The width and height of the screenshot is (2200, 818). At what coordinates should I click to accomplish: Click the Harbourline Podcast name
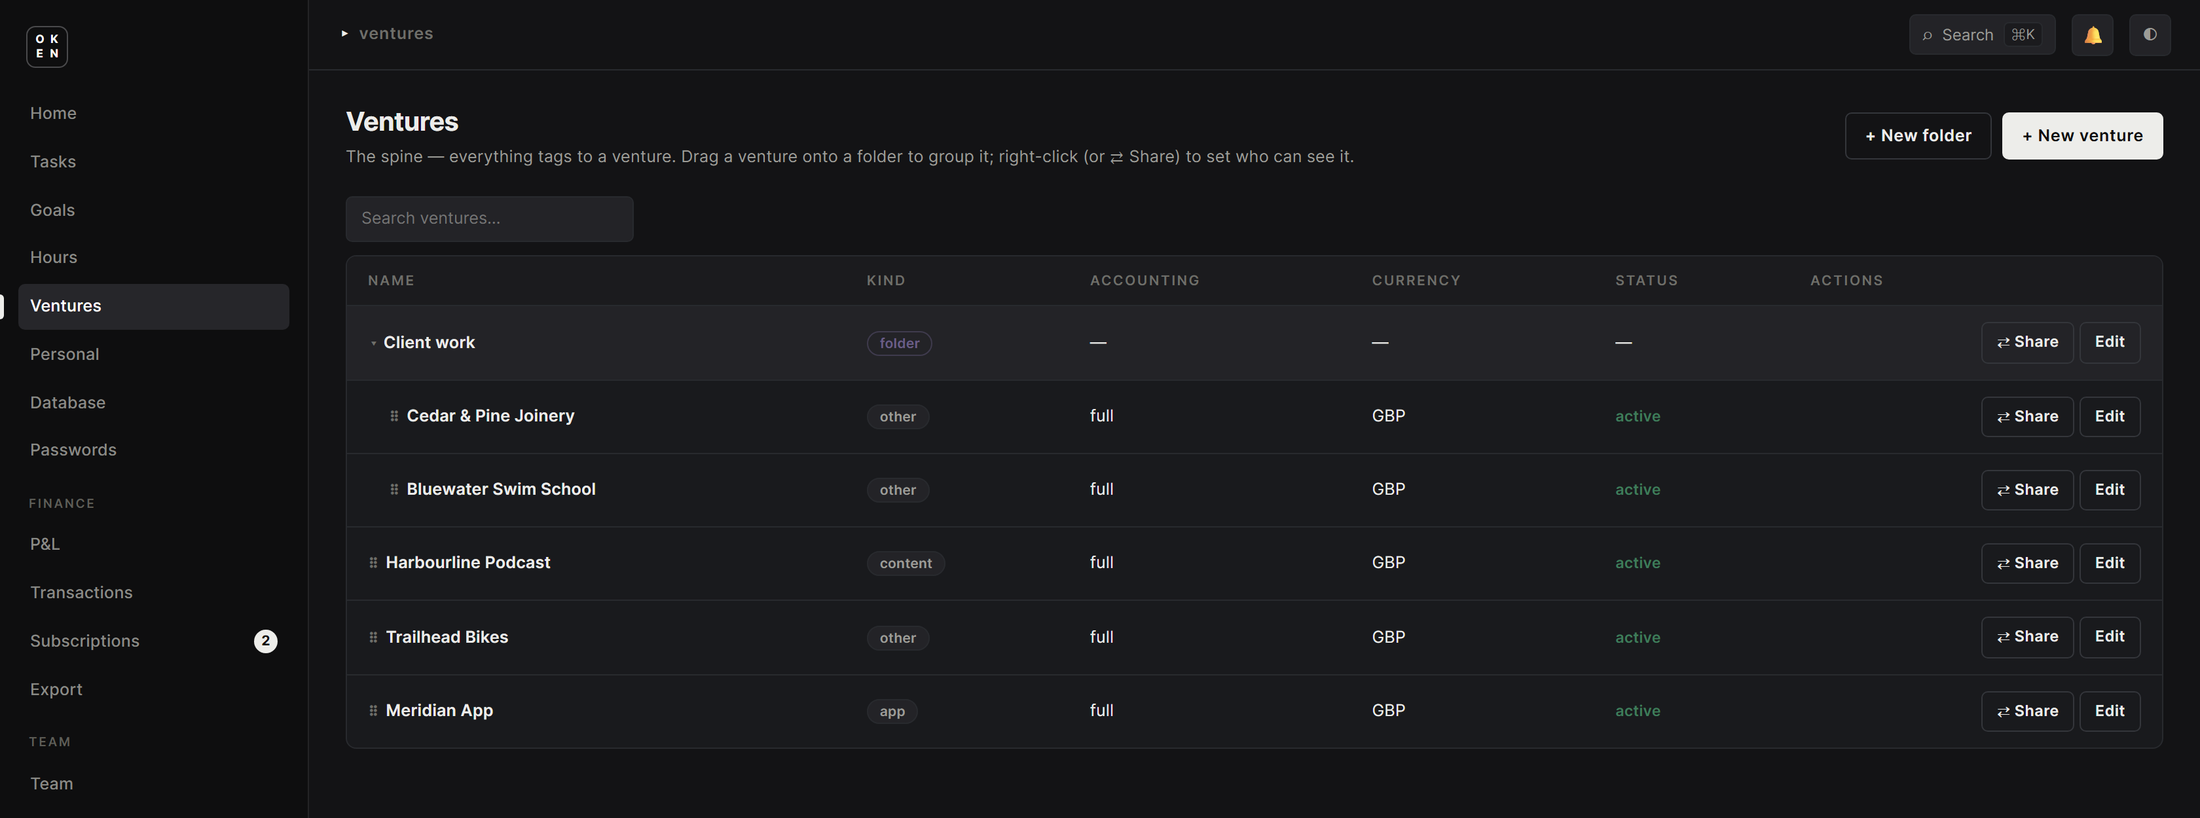[468, 563]
